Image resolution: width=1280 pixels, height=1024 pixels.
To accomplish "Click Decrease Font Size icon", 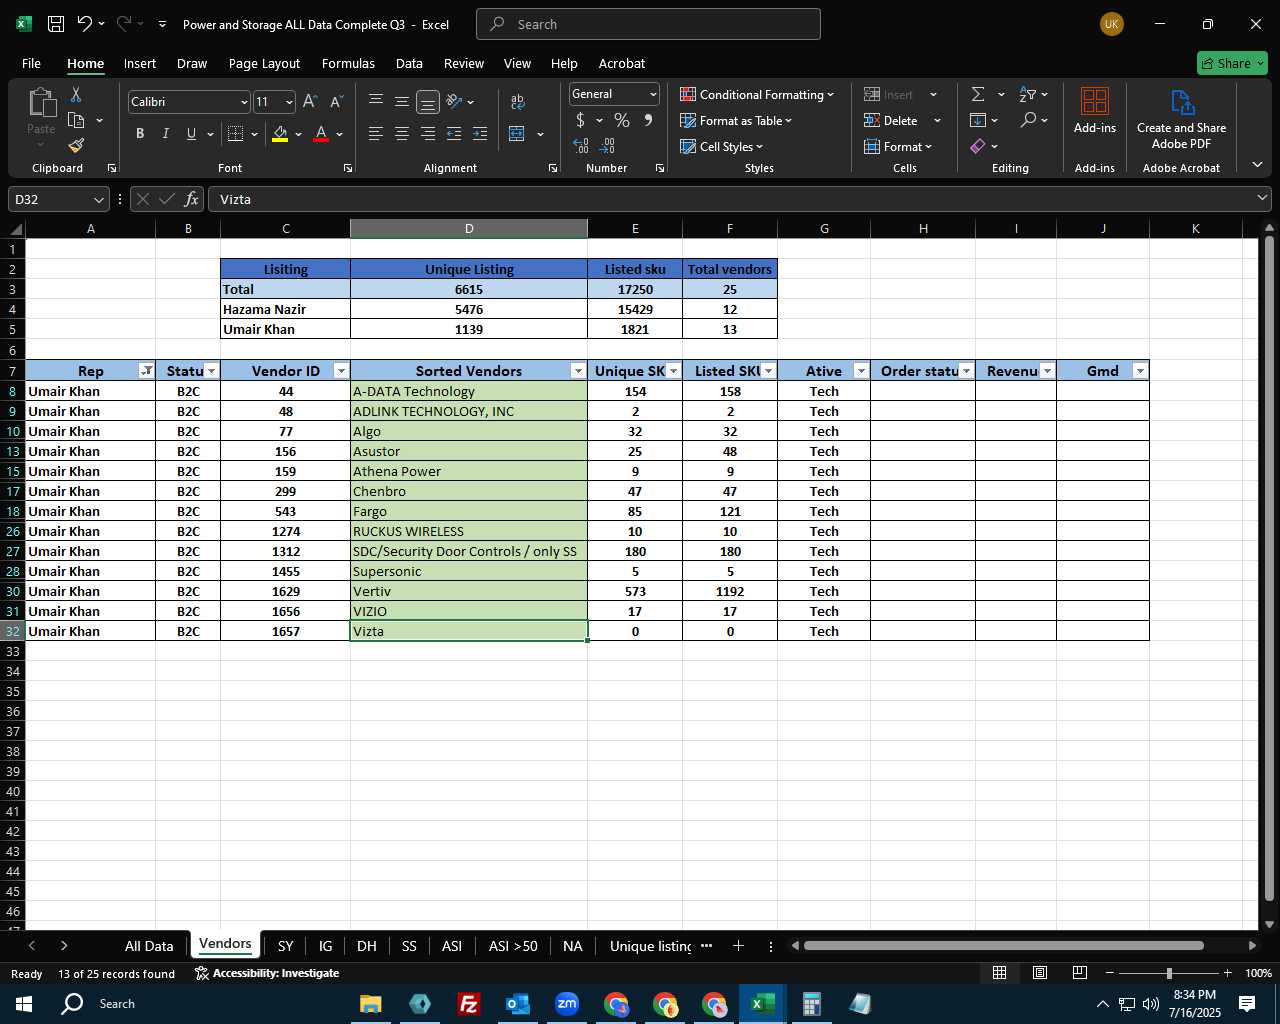I will point(336,102).
